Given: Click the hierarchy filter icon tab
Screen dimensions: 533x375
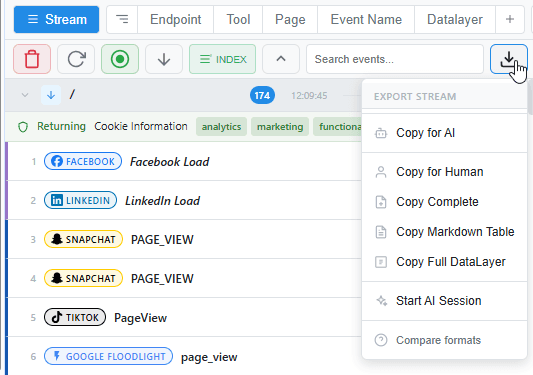Looking at the screenshot, I should pos(122,19).
